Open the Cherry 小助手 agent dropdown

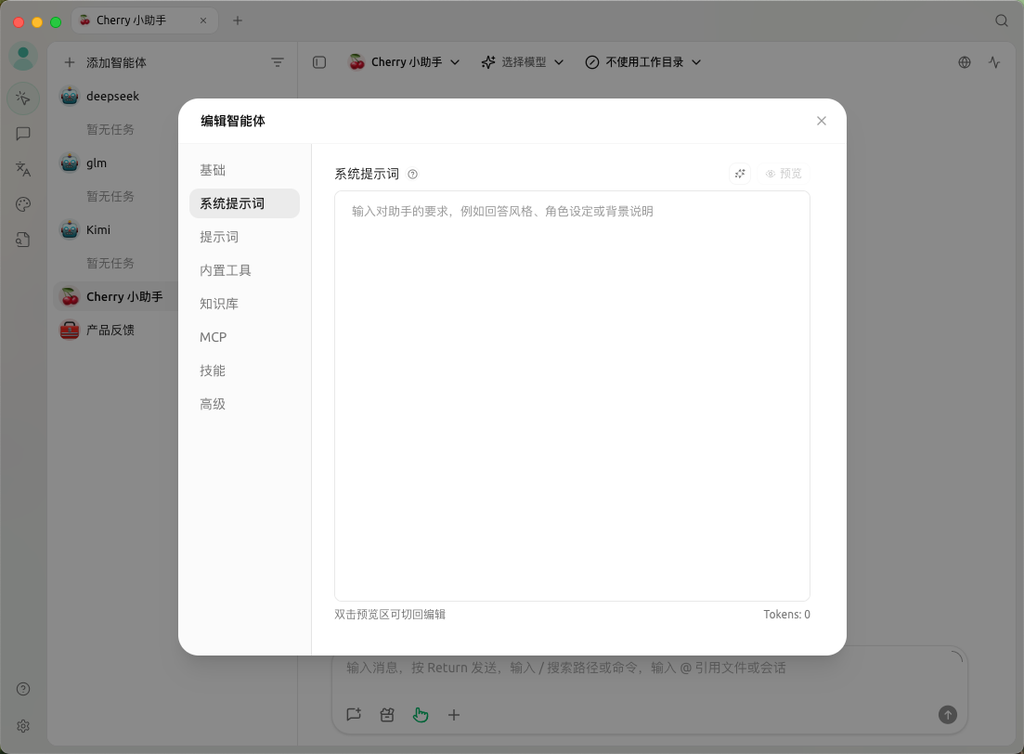point(405,62)
